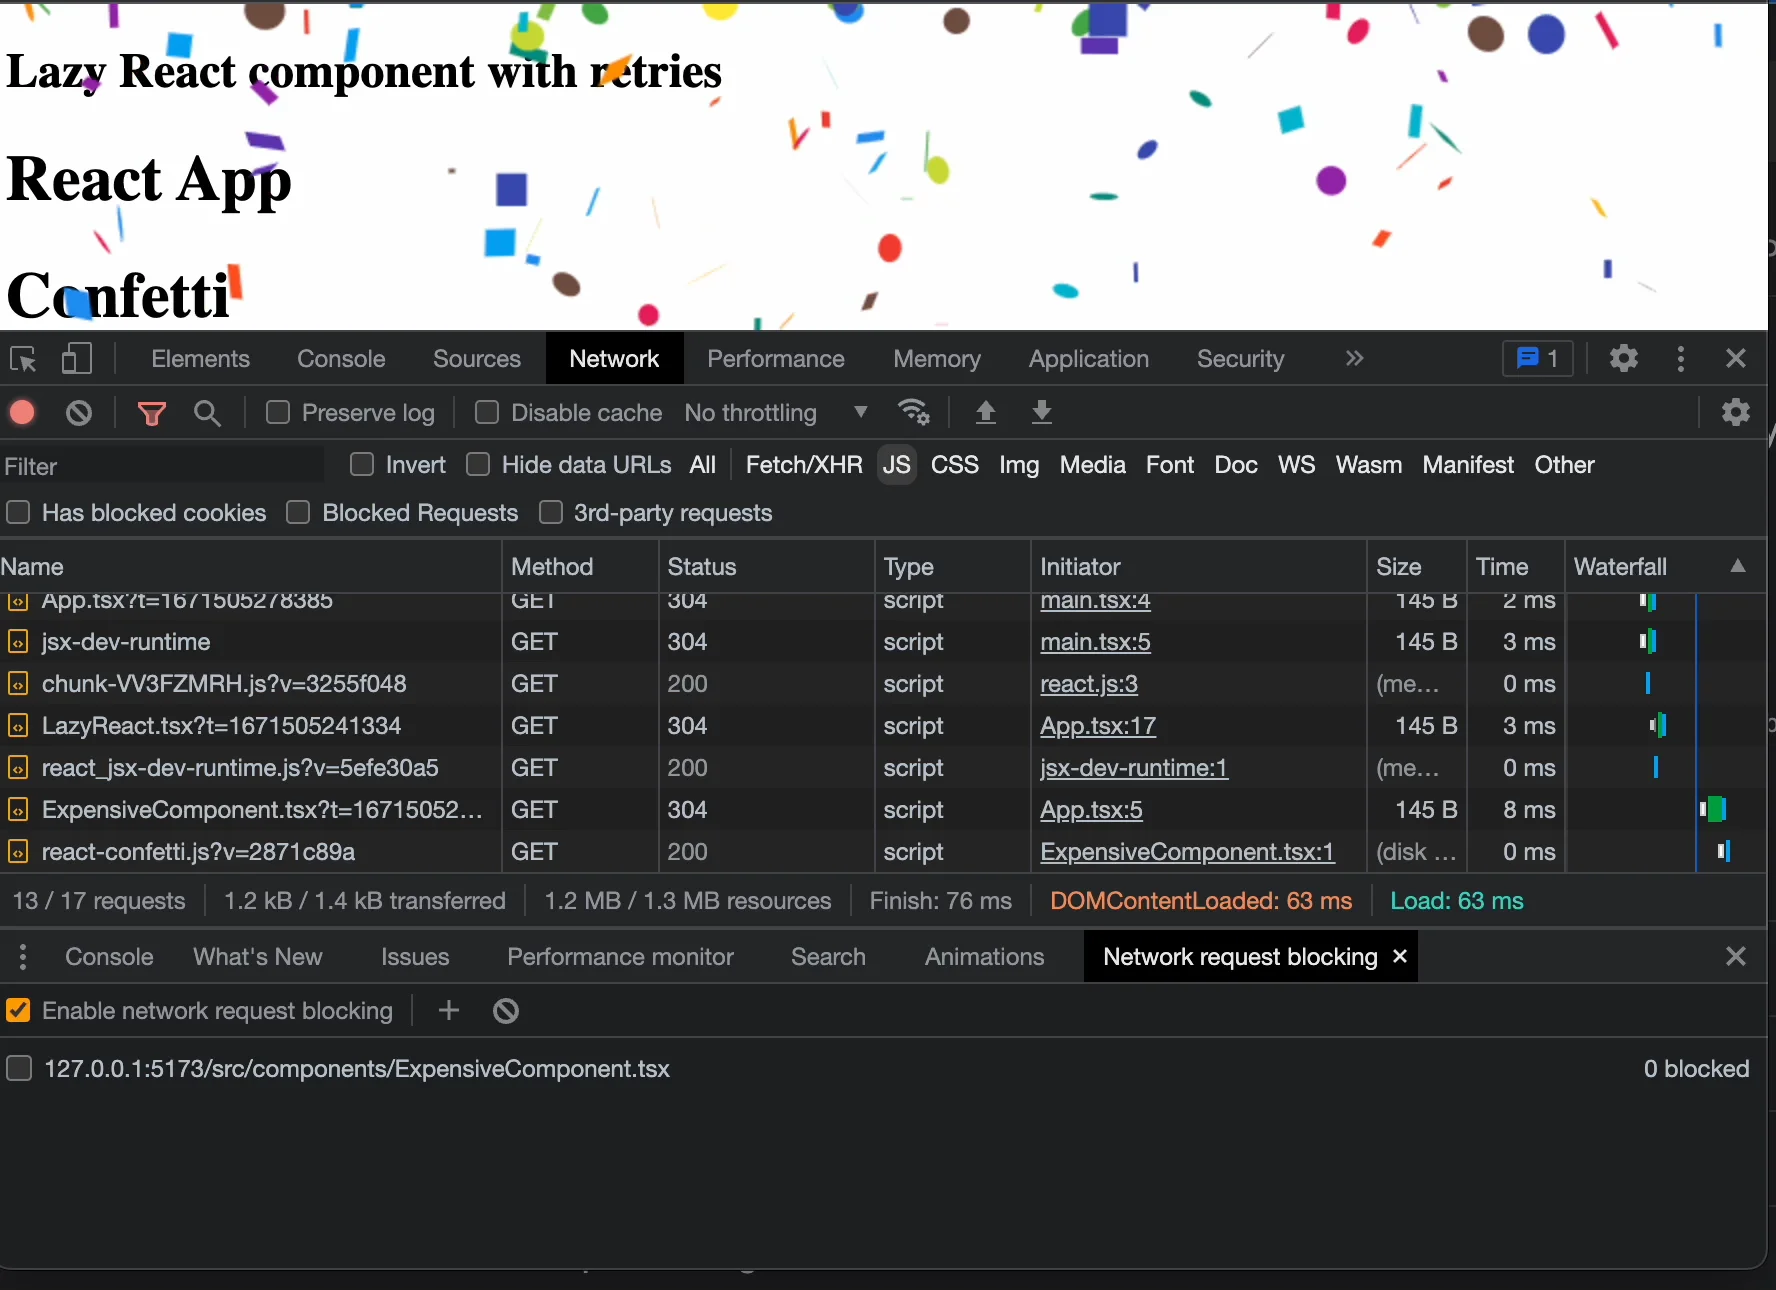Image resolution: width=1776 pixels, height=1290 pixels.
Task: Expand the more DevTools tabs chevron
Action: 1354,359
